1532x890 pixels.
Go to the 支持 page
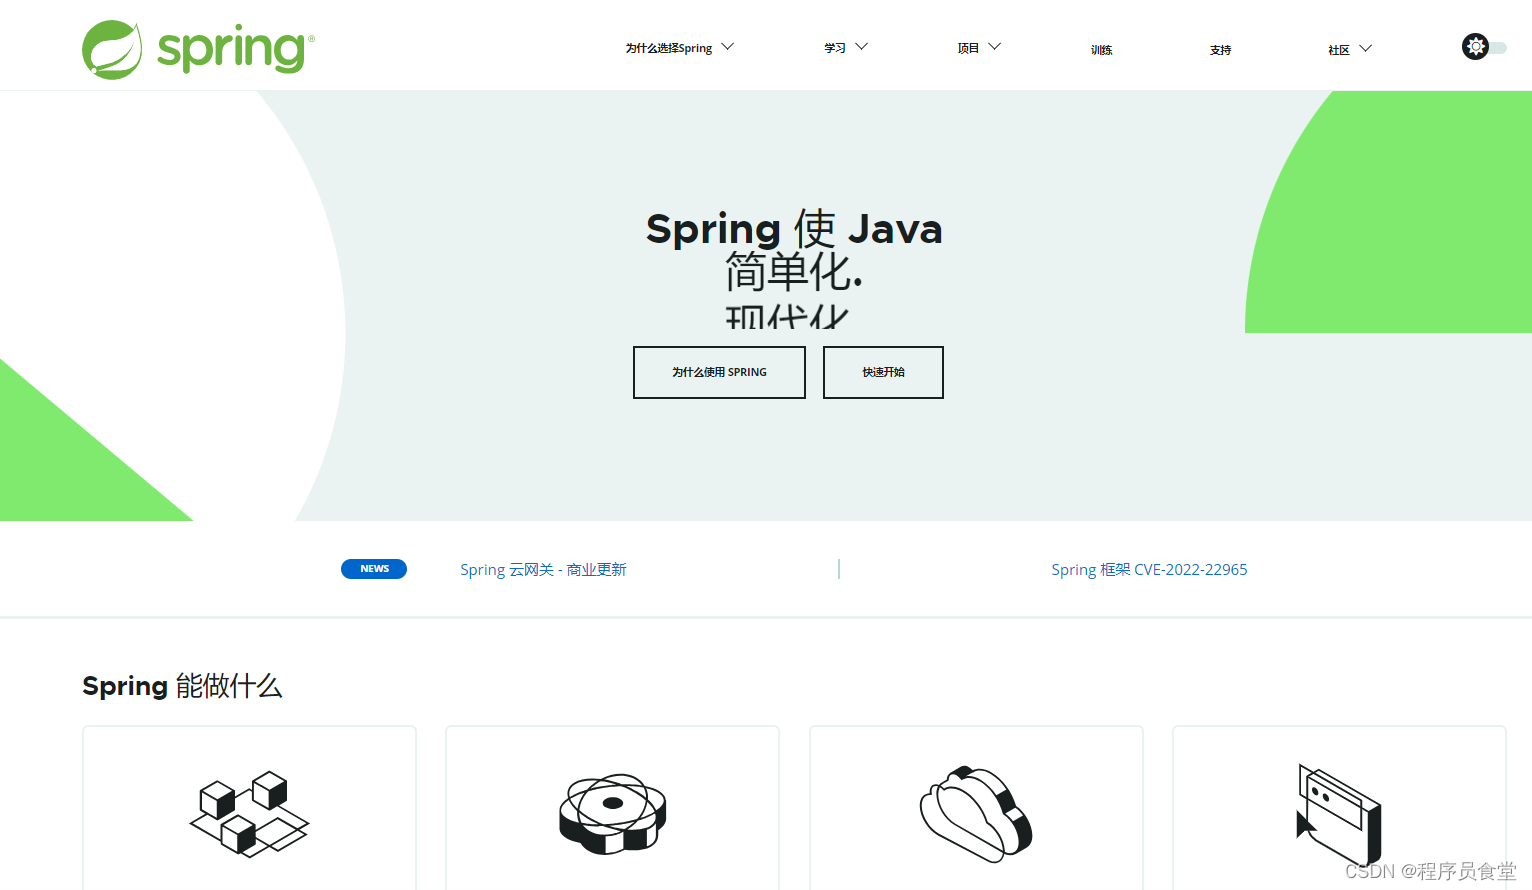[1220, 50]
